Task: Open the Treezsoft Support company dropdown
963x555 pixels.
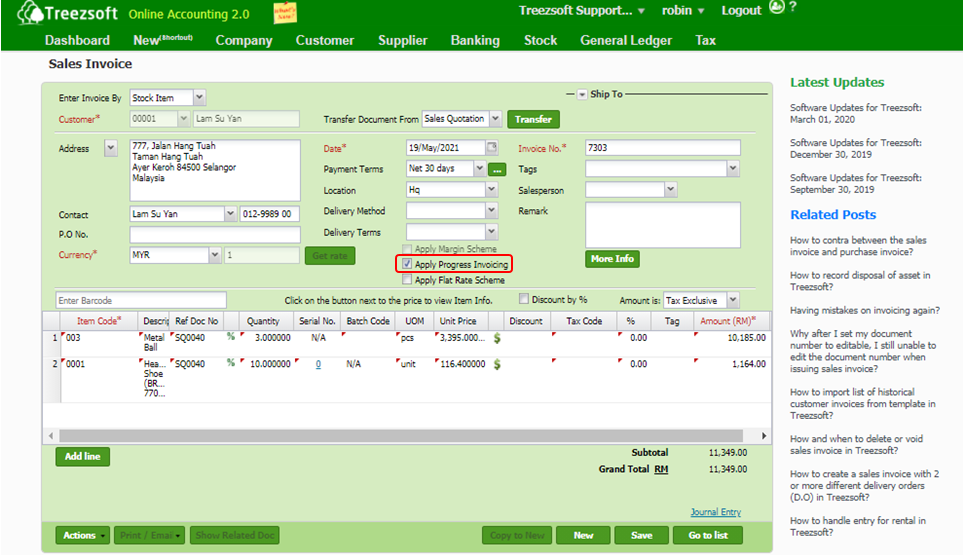Action: 582,10
